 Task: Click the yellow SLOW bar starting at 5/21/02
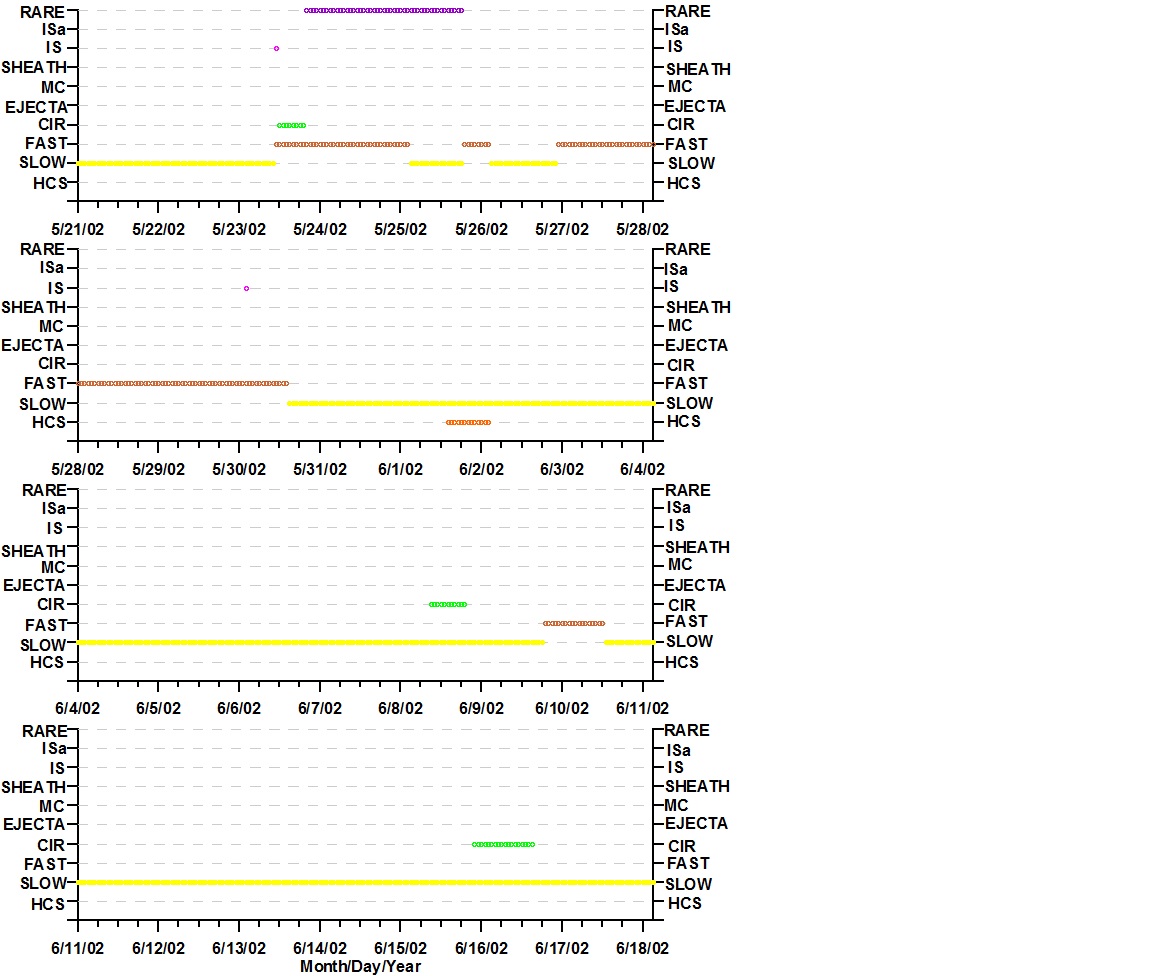pyautogui.click(x=177, y=163)
